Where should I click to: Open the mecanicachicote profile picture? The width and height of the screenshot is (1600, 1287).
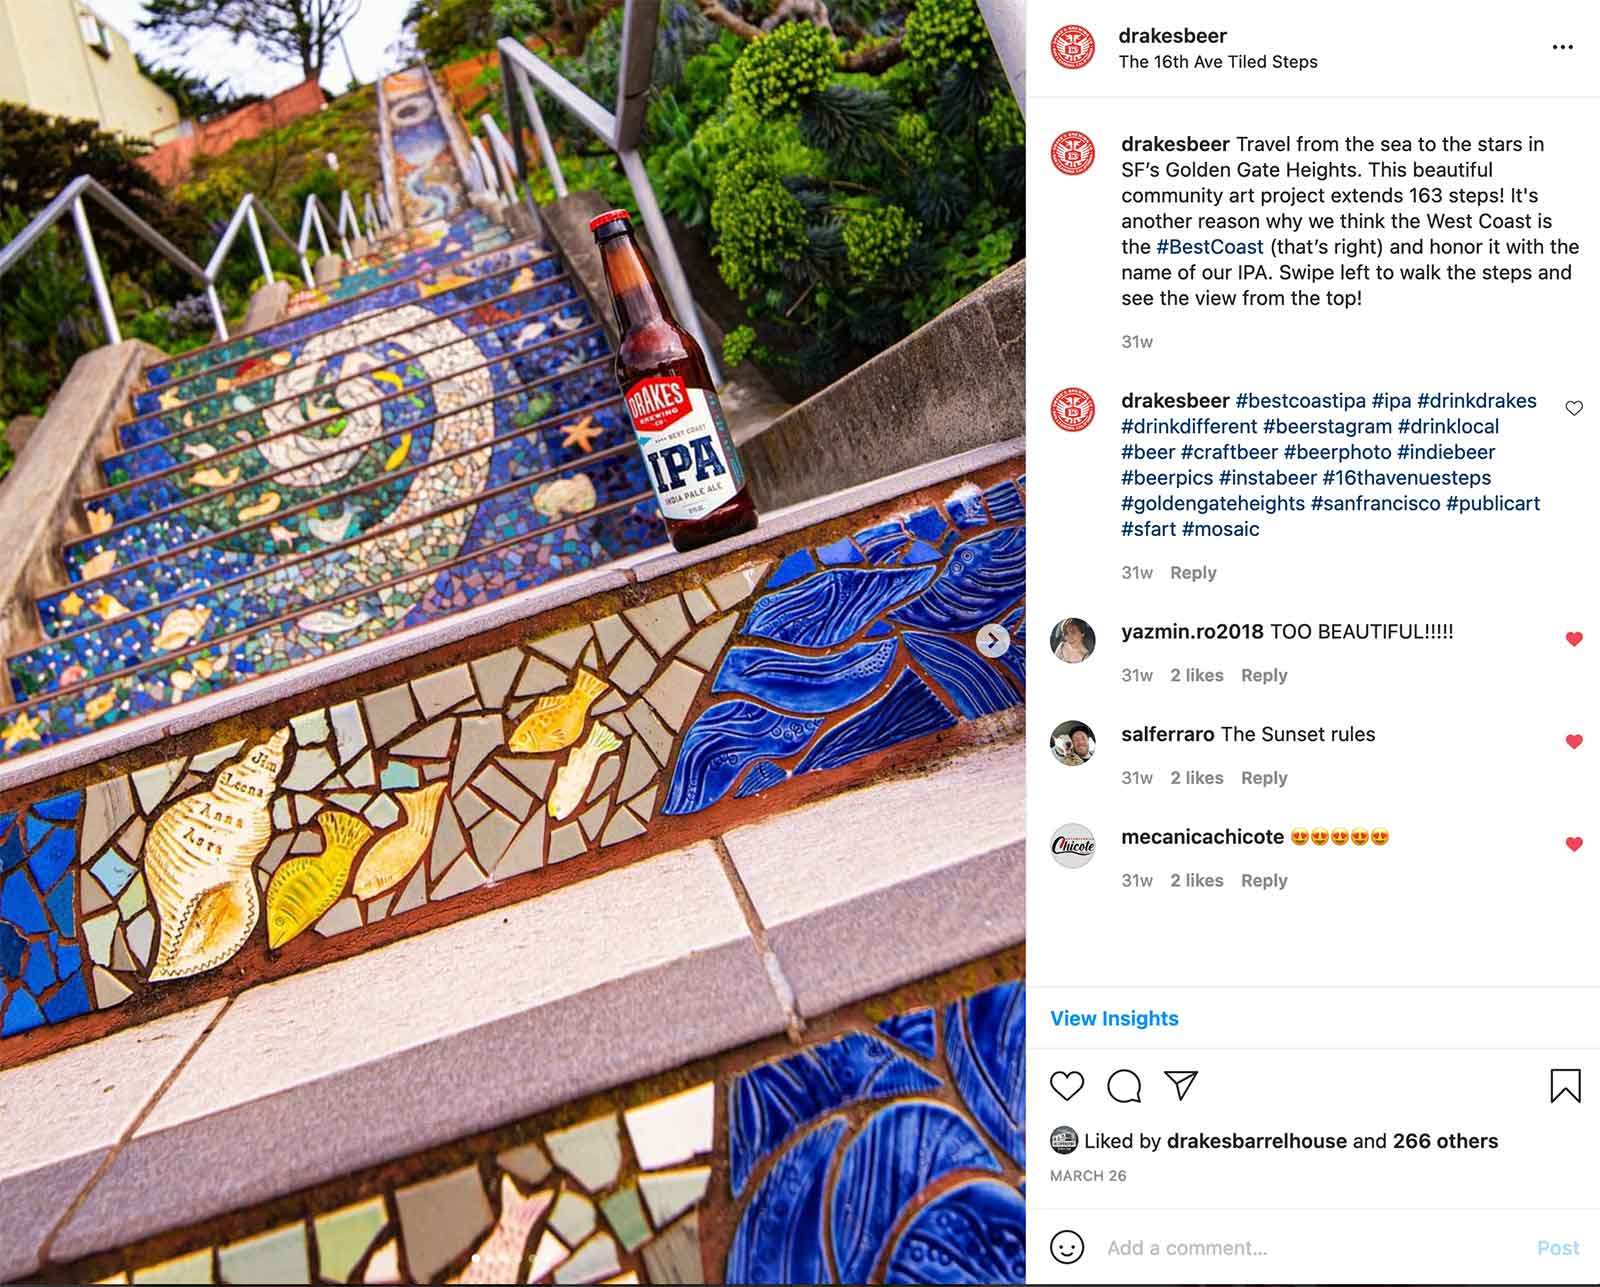pos(1073,845)
